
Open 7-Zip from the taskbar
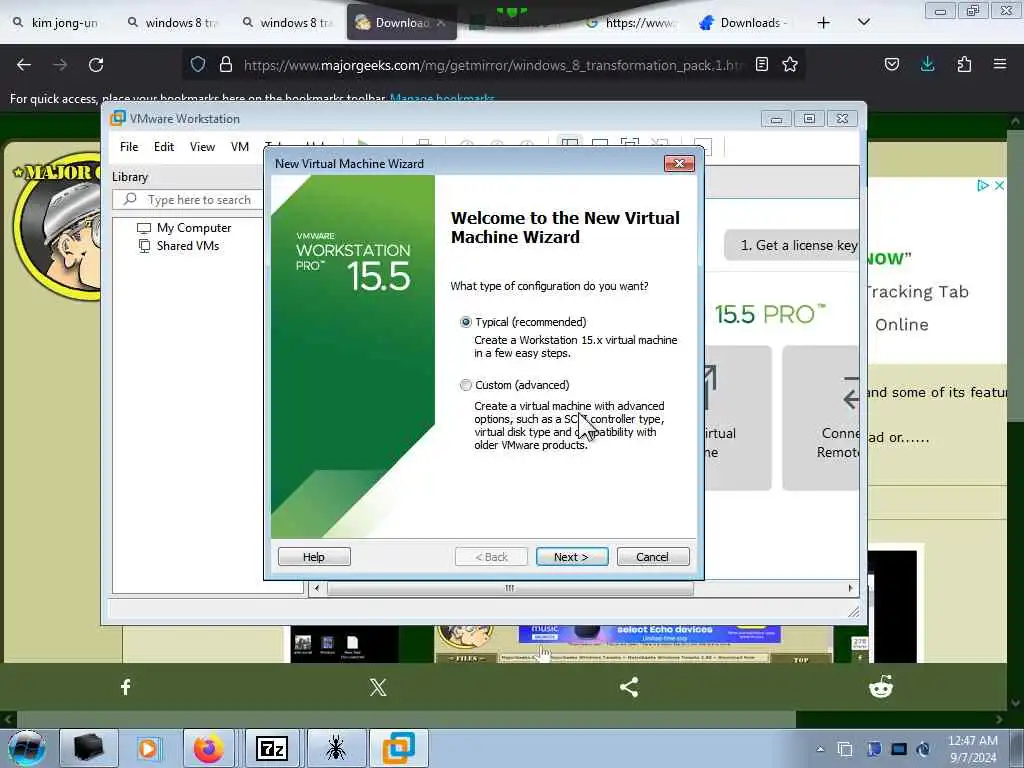coord(272,748)
